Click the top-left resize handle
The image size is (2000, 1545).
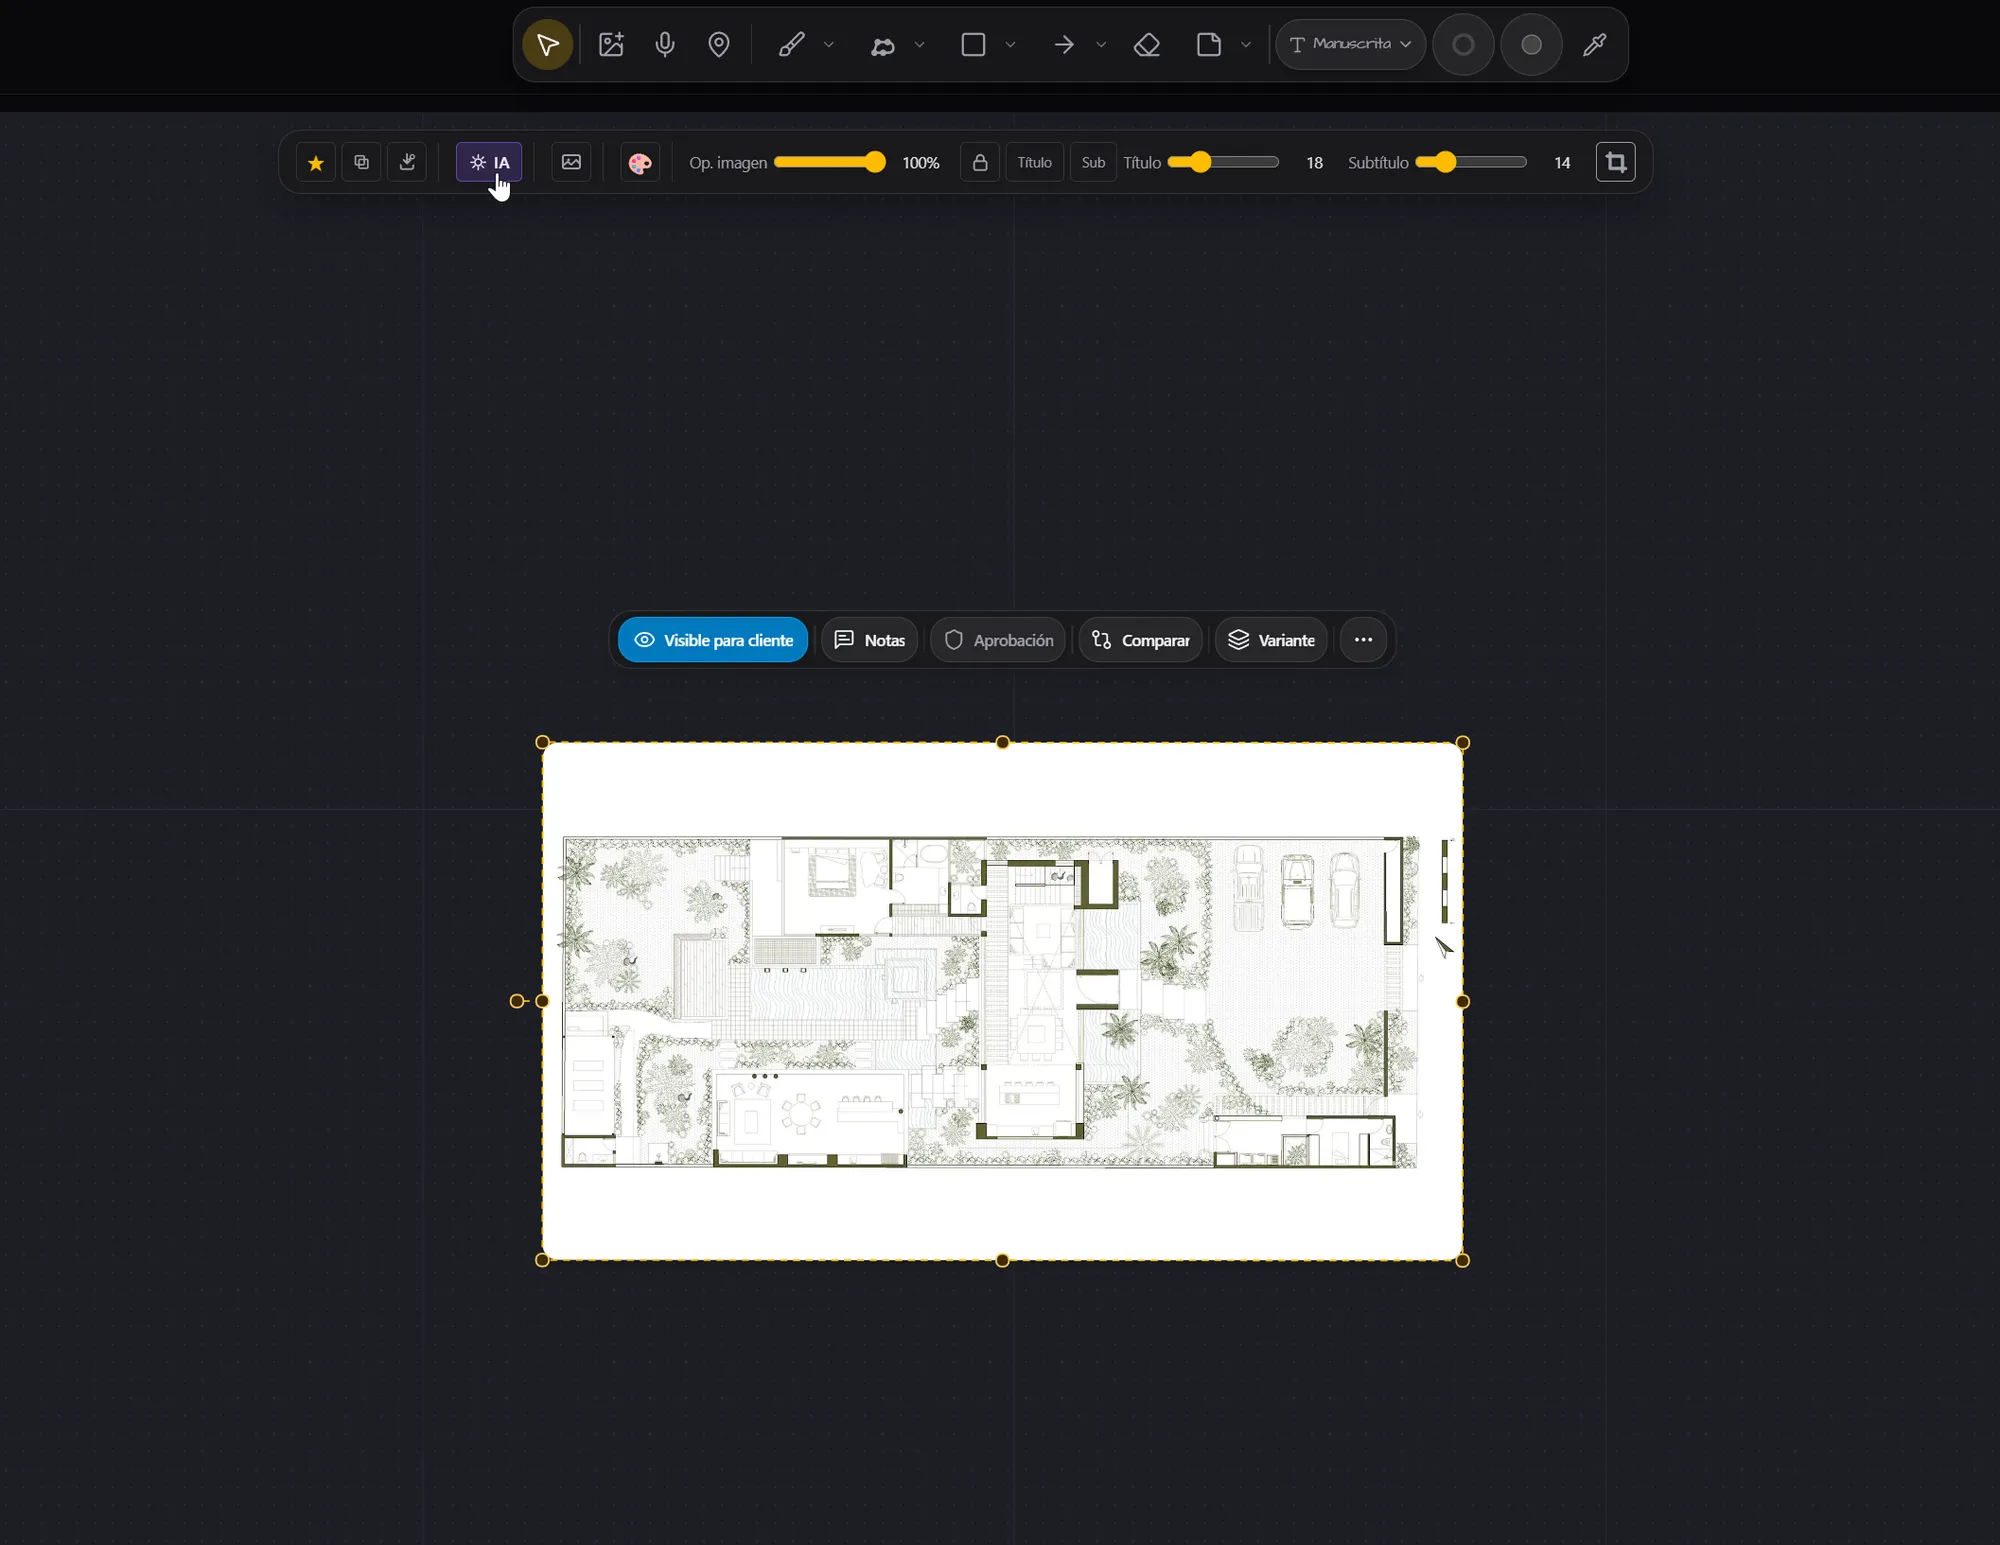tap(543, 742)
